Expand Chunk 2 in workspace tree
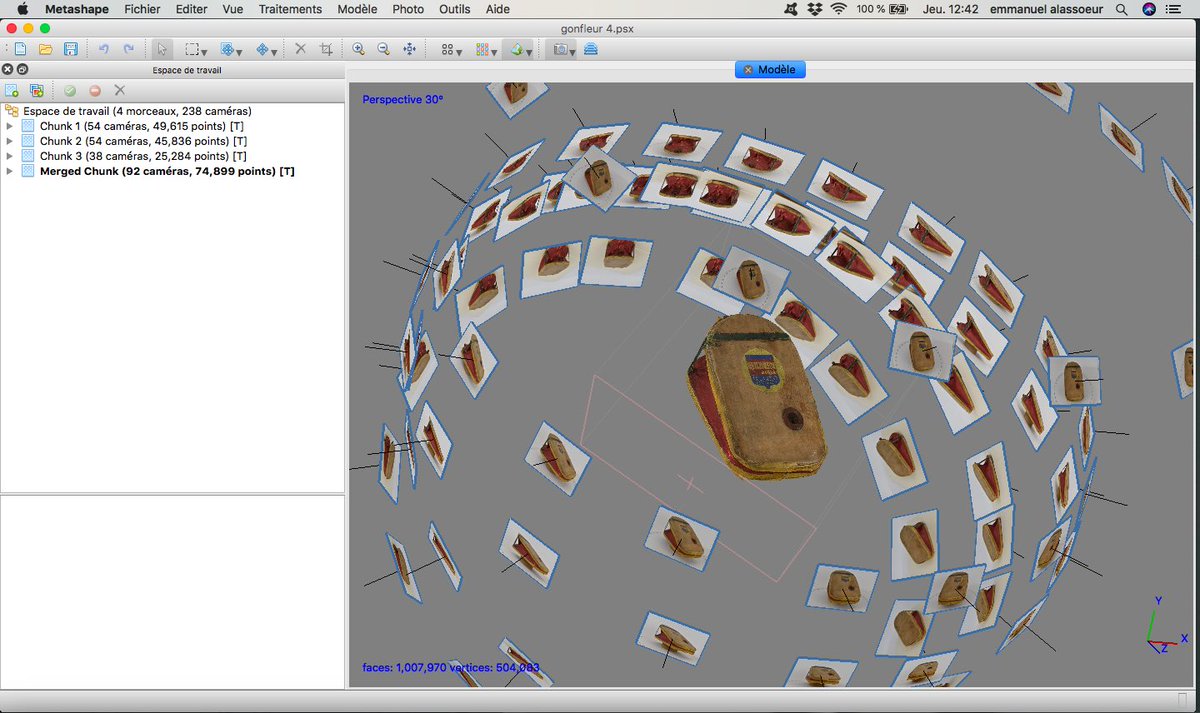1200x713 pixels. (10, 141)
